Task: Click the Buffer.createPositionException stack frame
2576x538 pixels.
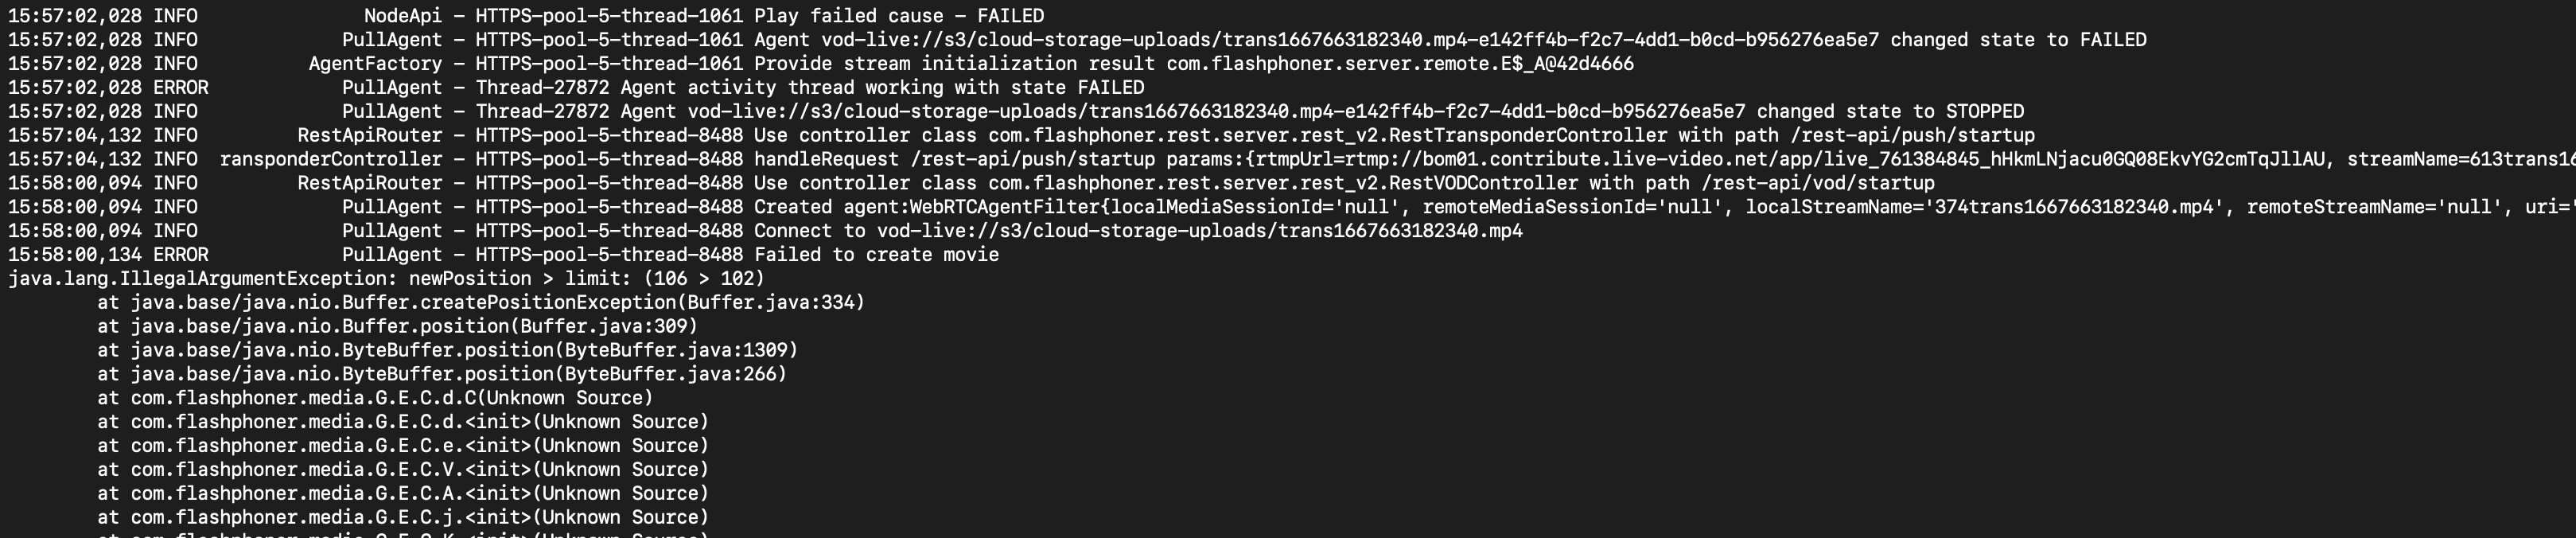Action: tap(481, 303)
